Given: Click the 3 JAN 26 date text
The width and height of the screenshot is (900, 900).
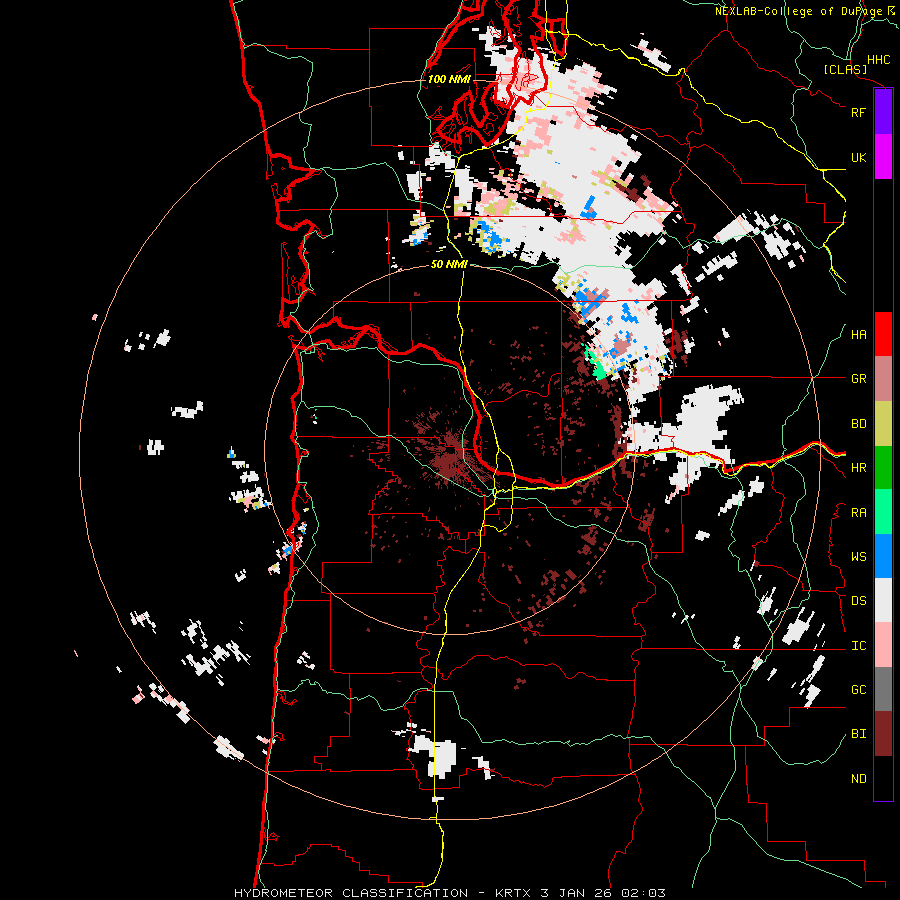Looking at the screenshot, I should coord(578,893).
